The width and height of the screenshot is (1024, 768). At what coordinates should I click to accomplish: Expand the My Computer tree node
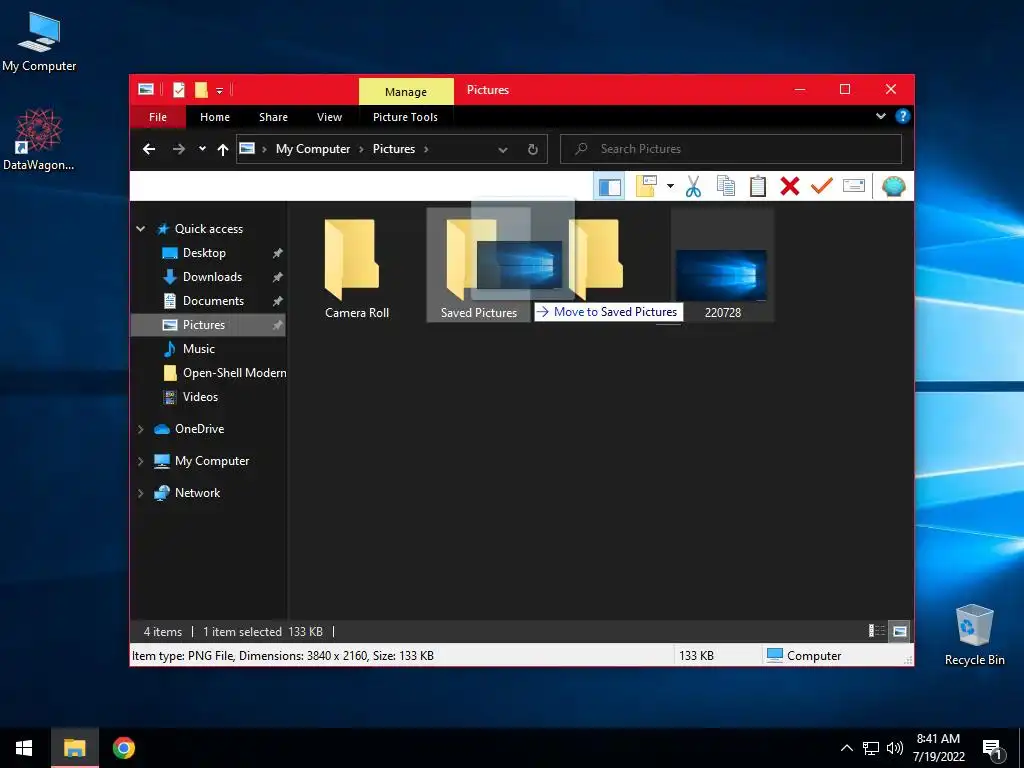(140, 461)
